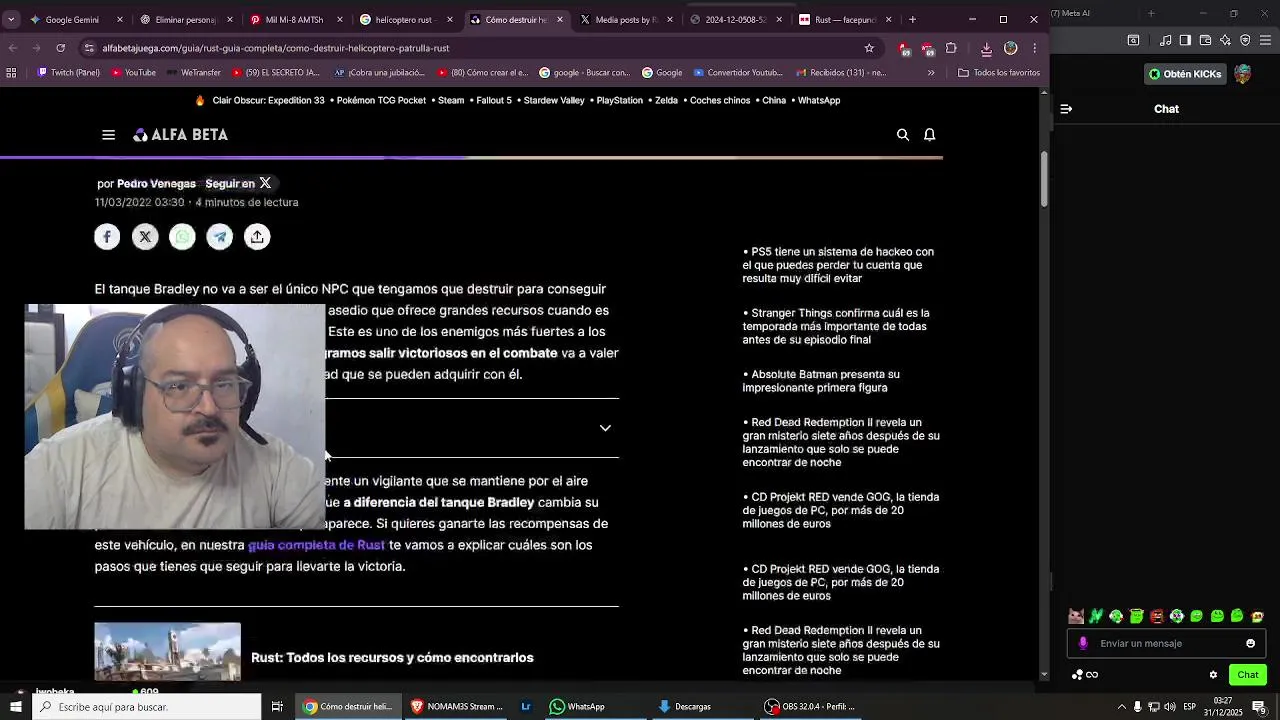Open music player icon in right browser
The width and height of the screenshot is (1280, 720).
(1166, 40)
